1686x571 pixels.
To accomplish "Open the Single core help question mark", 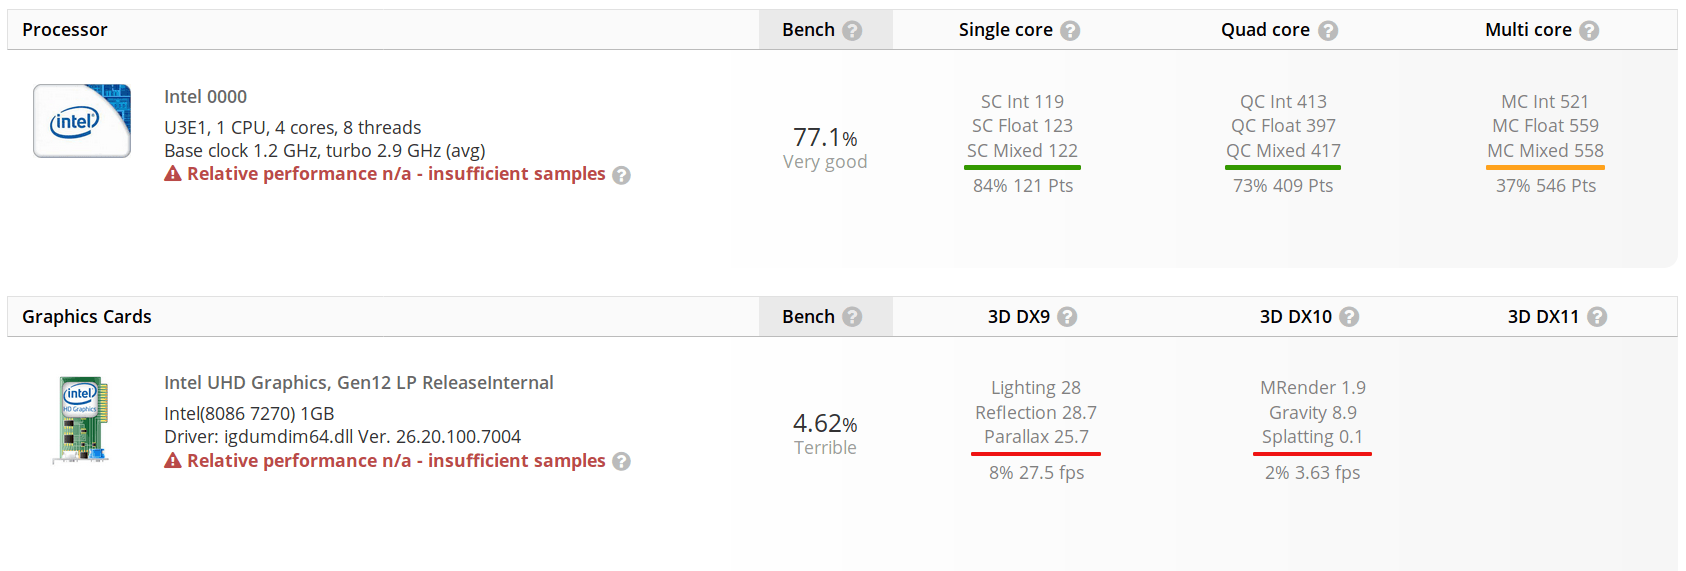I will (x=1070, y=30).
